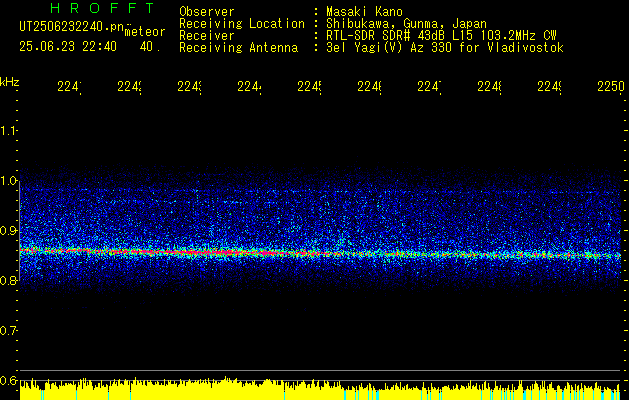Image resolution: width=629 pixels, height=400 pixels.
Task: Click the 2250 time axis label
Action: click(611, 86)
